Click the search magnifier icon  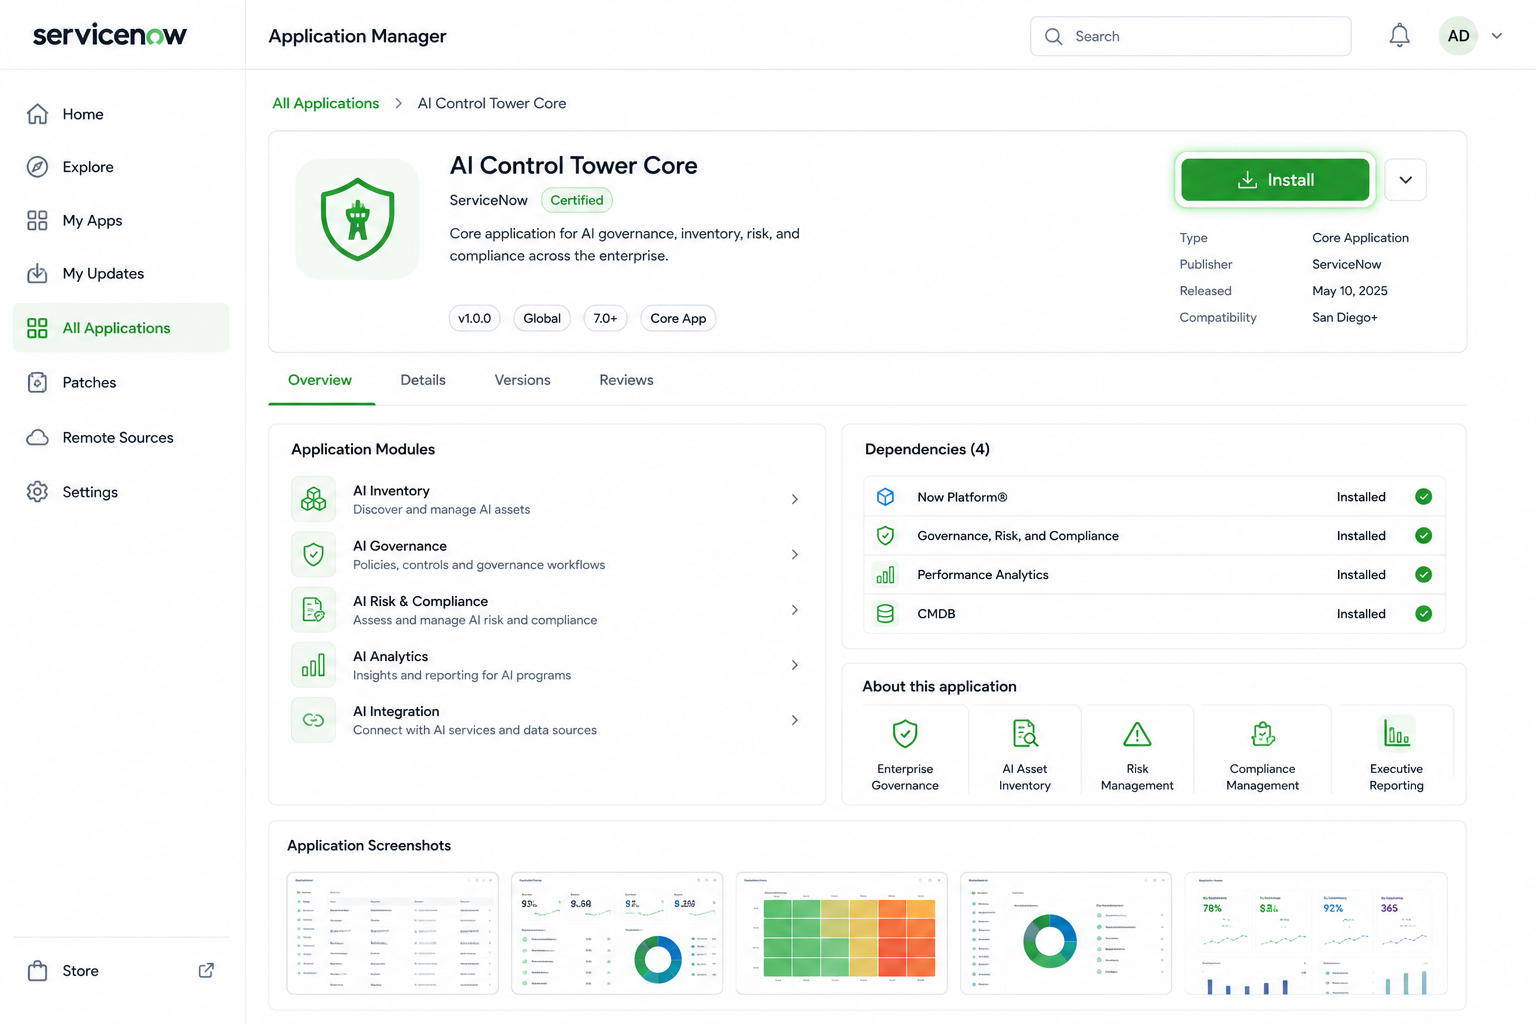1053,36
